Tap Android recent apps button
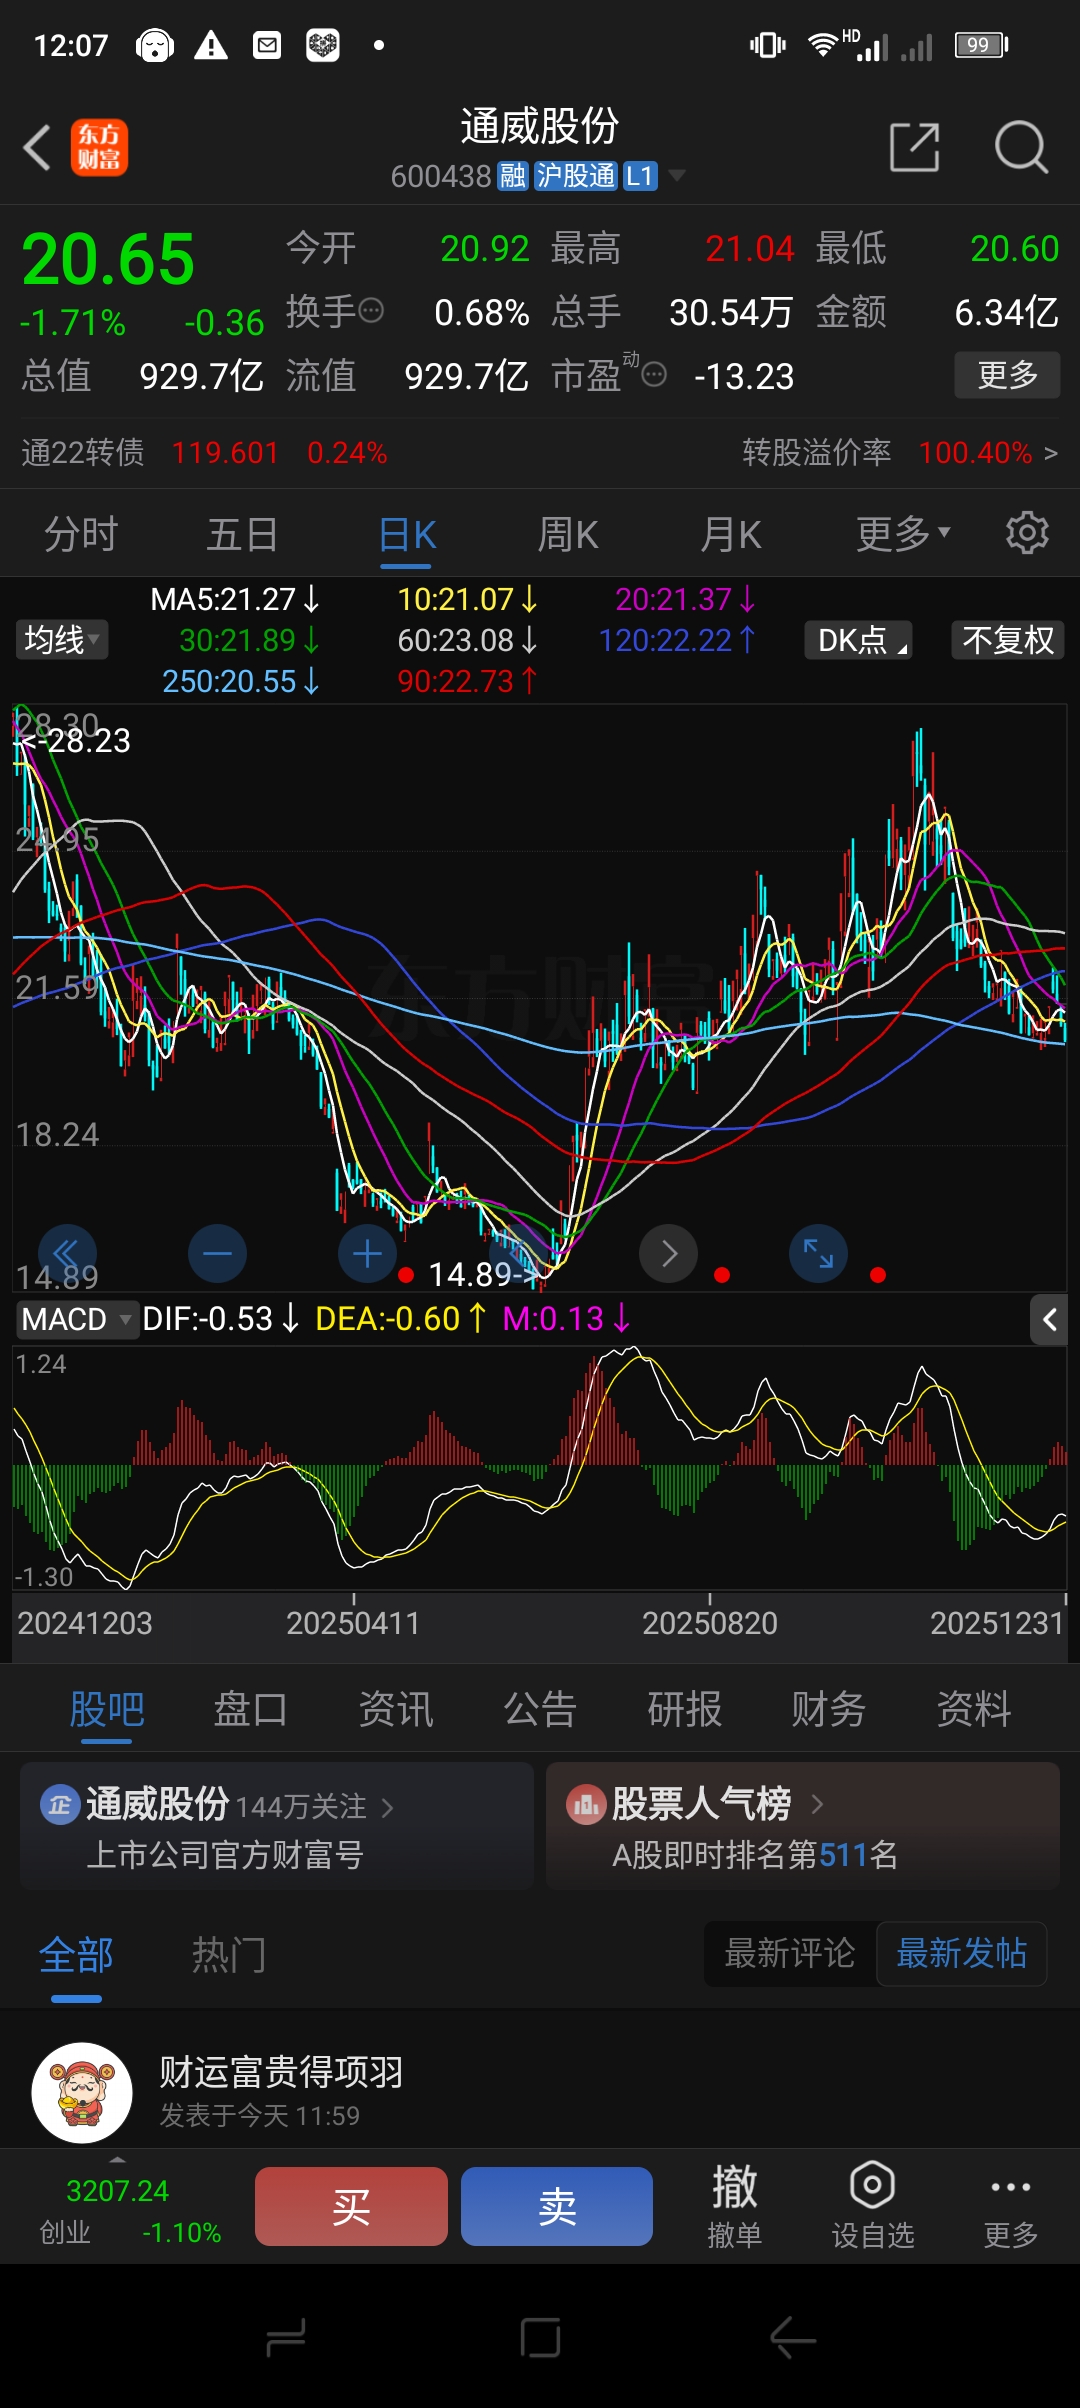The height and width of the screenshot is (2408, 1080). pos(286,2338)
